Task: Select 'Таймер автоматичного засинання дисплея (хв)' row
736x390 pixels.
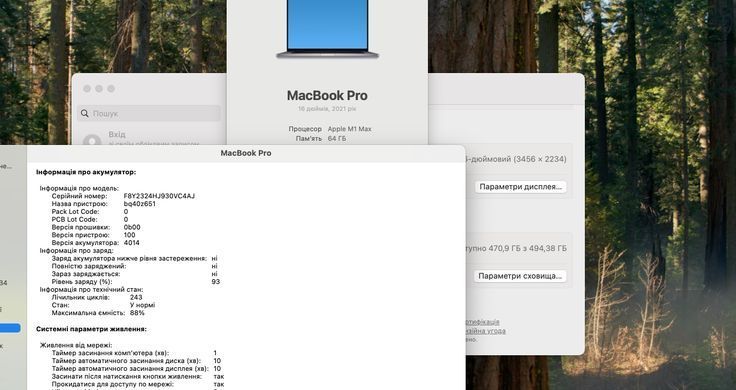Action: point(136,368)
